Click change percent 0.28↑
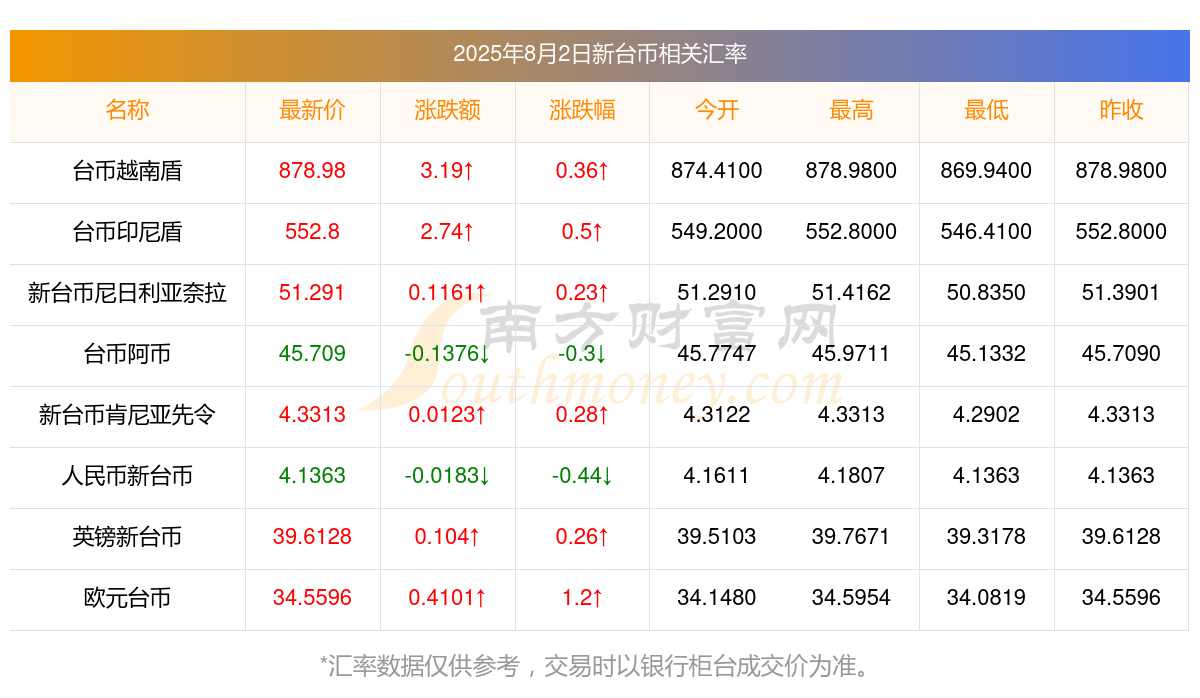The height and width of the screenshot is (698, 1200). pyautogui.click(x=582, y=415)
